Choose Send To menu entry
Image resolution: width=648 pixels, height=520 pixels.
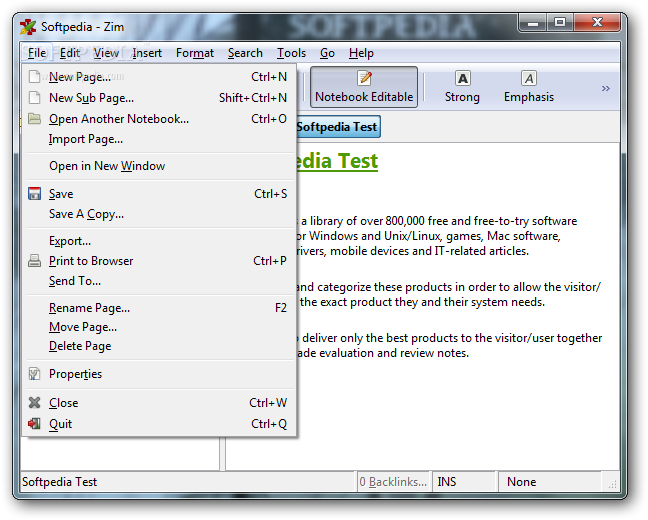click(x=161, y=281)
